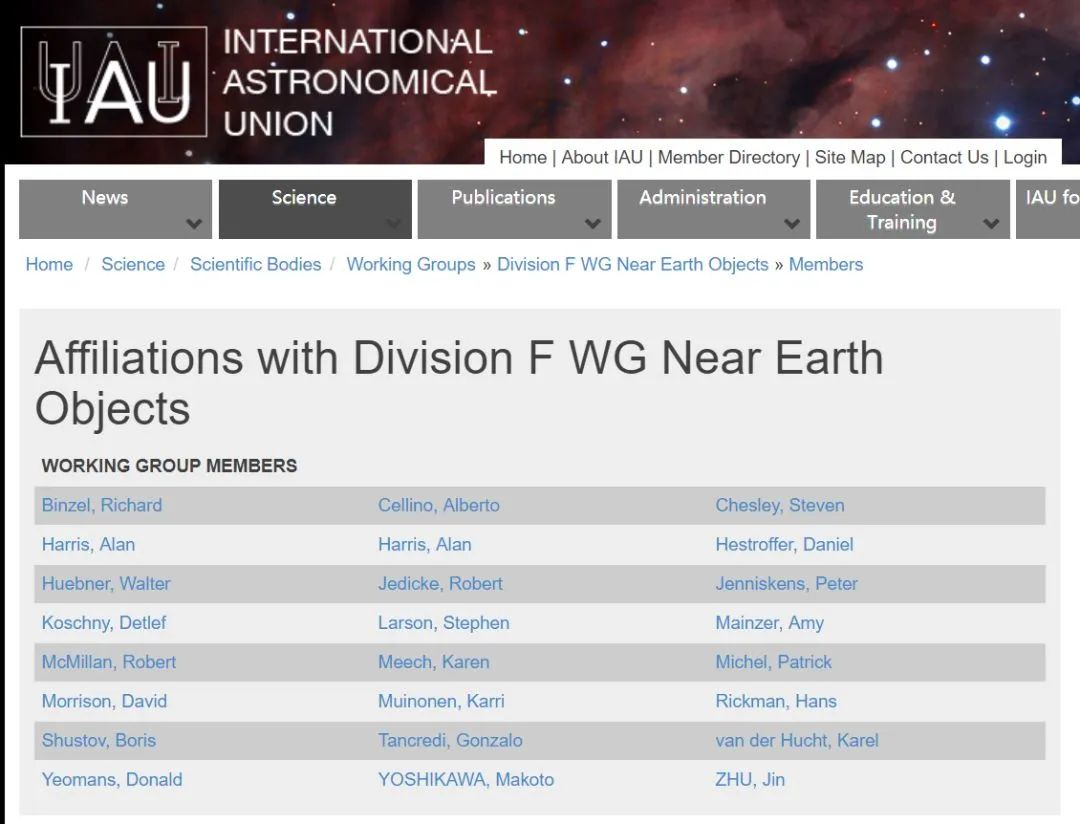Open member Hestroffer, Daniel
Image resolution: width=1080 pixels, height=824 pixels.
point(784,544)
